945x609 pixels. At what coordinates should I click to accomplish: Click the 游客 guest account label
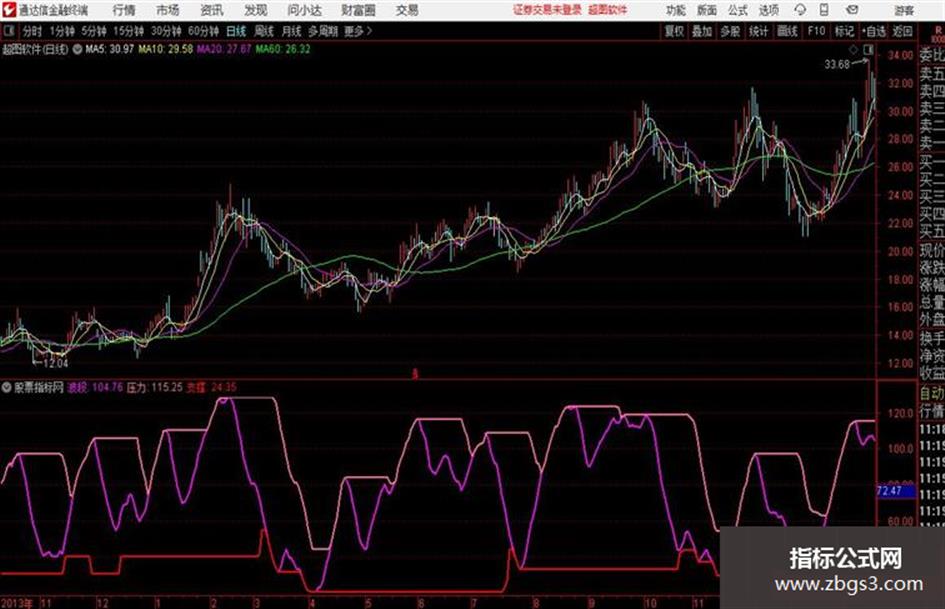pyautogui.click(x=904, y=10)
